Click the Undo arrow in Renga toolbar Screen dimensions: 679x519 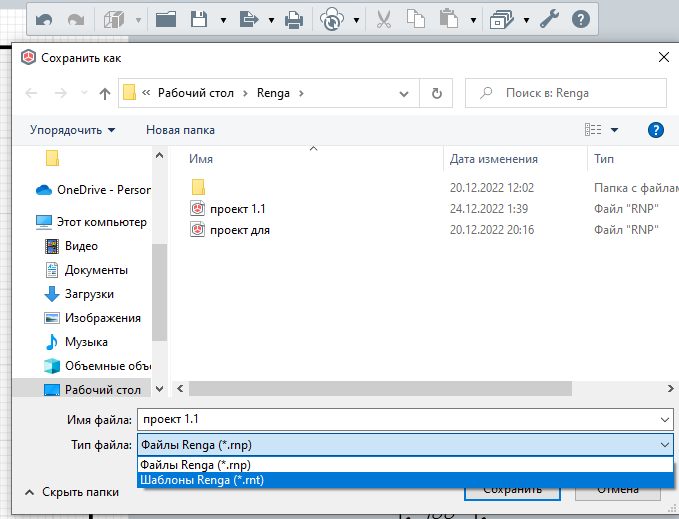pos(44,19)
